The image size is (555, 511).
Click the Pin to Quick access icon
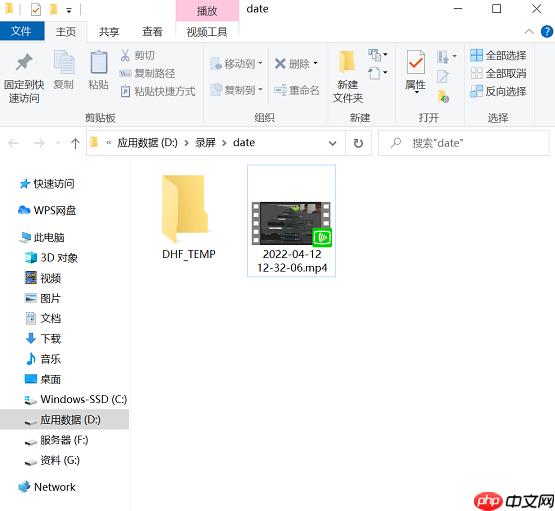[x=24, y=77]
